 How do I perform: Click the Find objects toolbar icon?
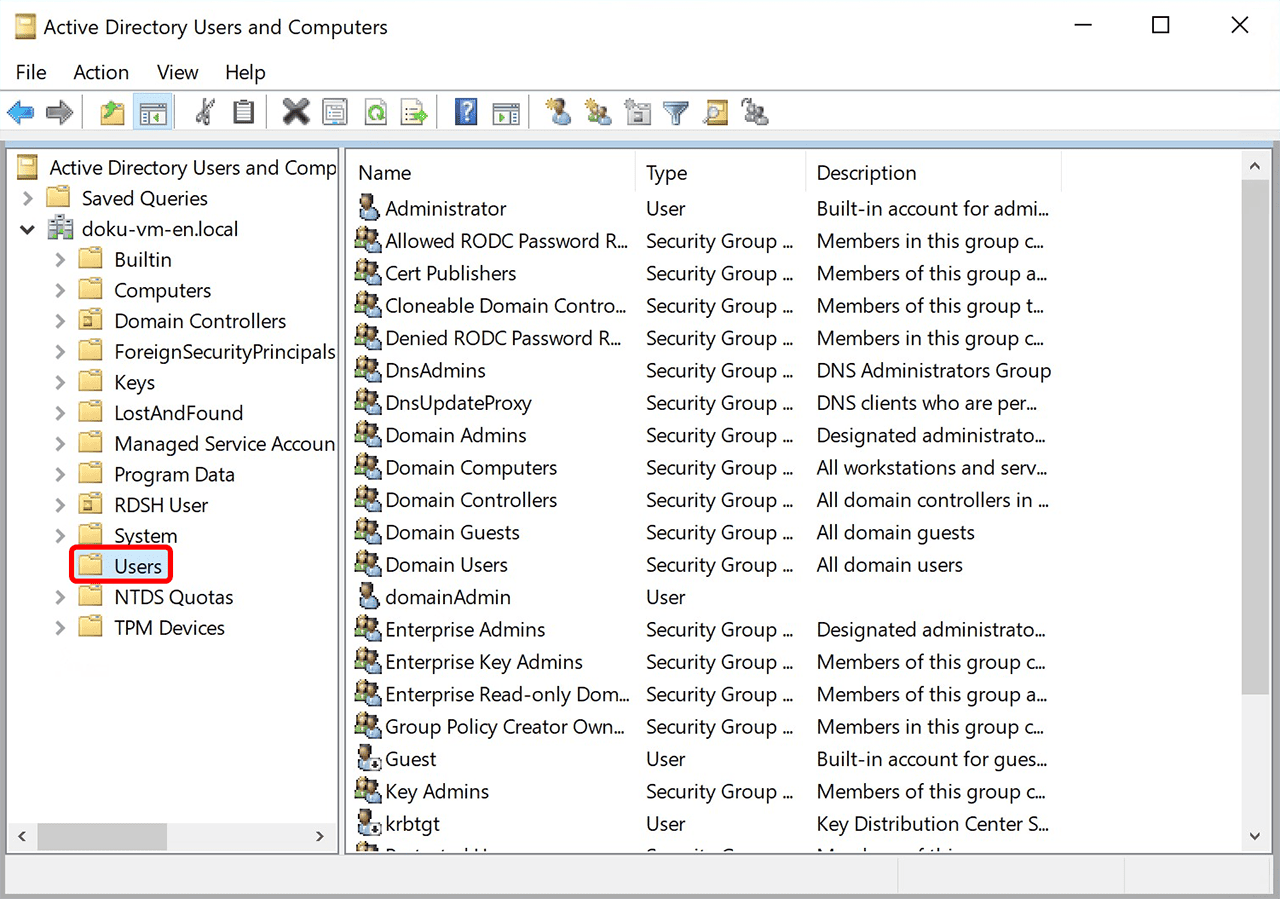pos(716,113)
